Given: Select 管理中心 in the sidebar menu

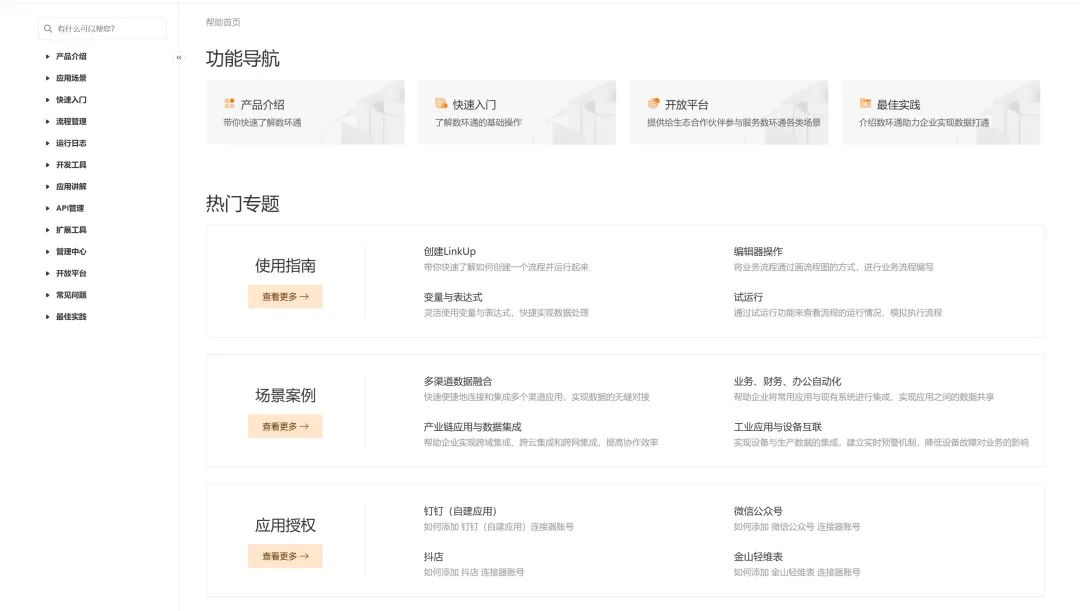Looking at the screenshot, I should (71, 252).
